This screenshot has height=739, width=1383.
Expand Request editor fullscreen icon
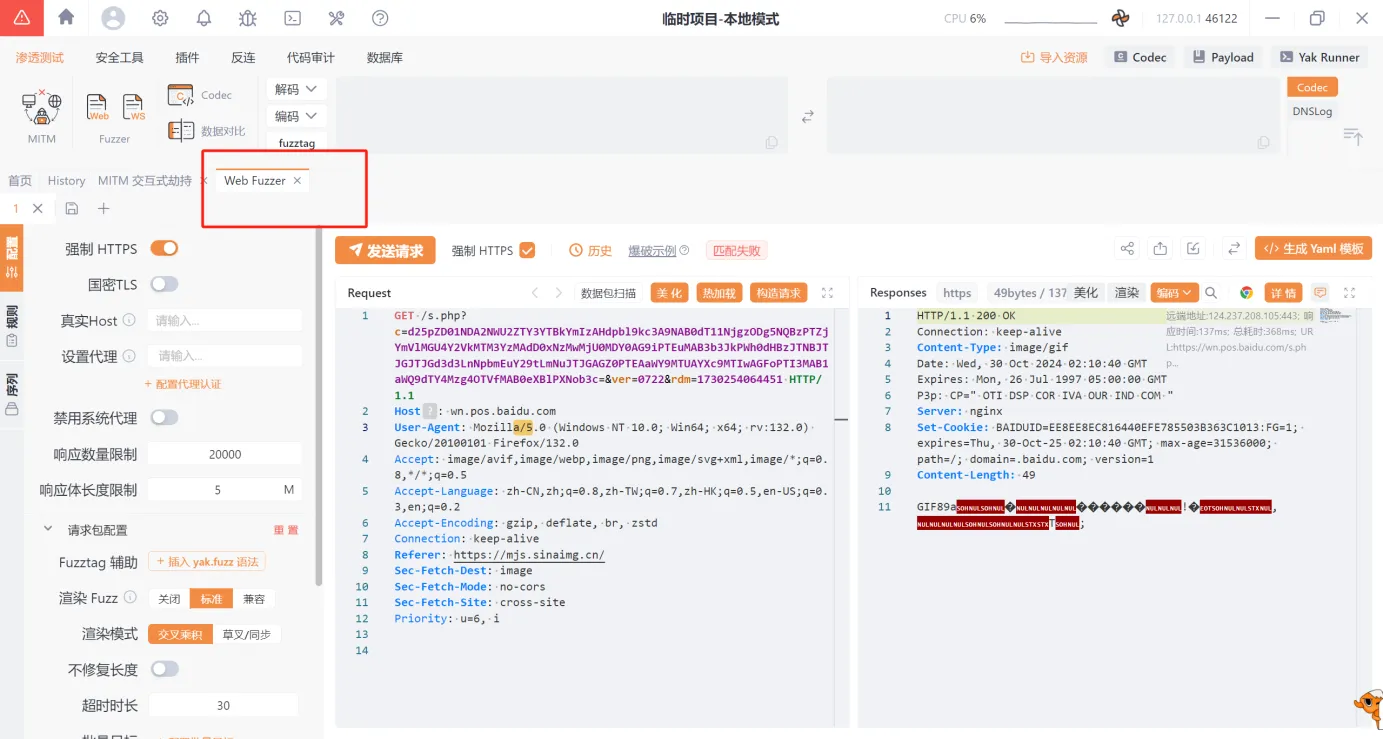point(827,293)
